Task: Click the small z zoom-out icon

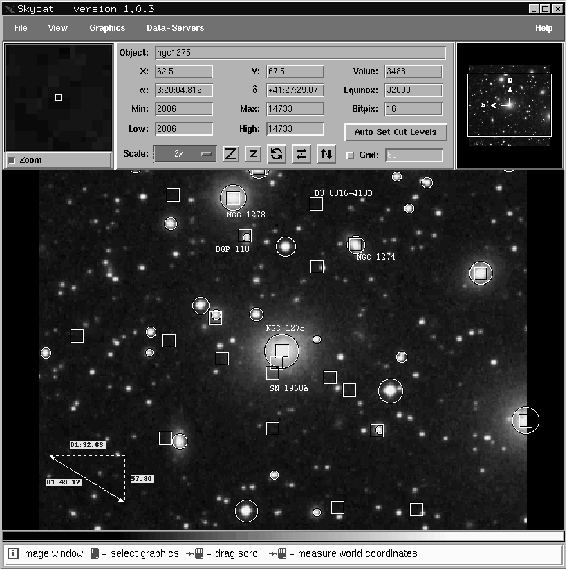Action: coord(253,154)
